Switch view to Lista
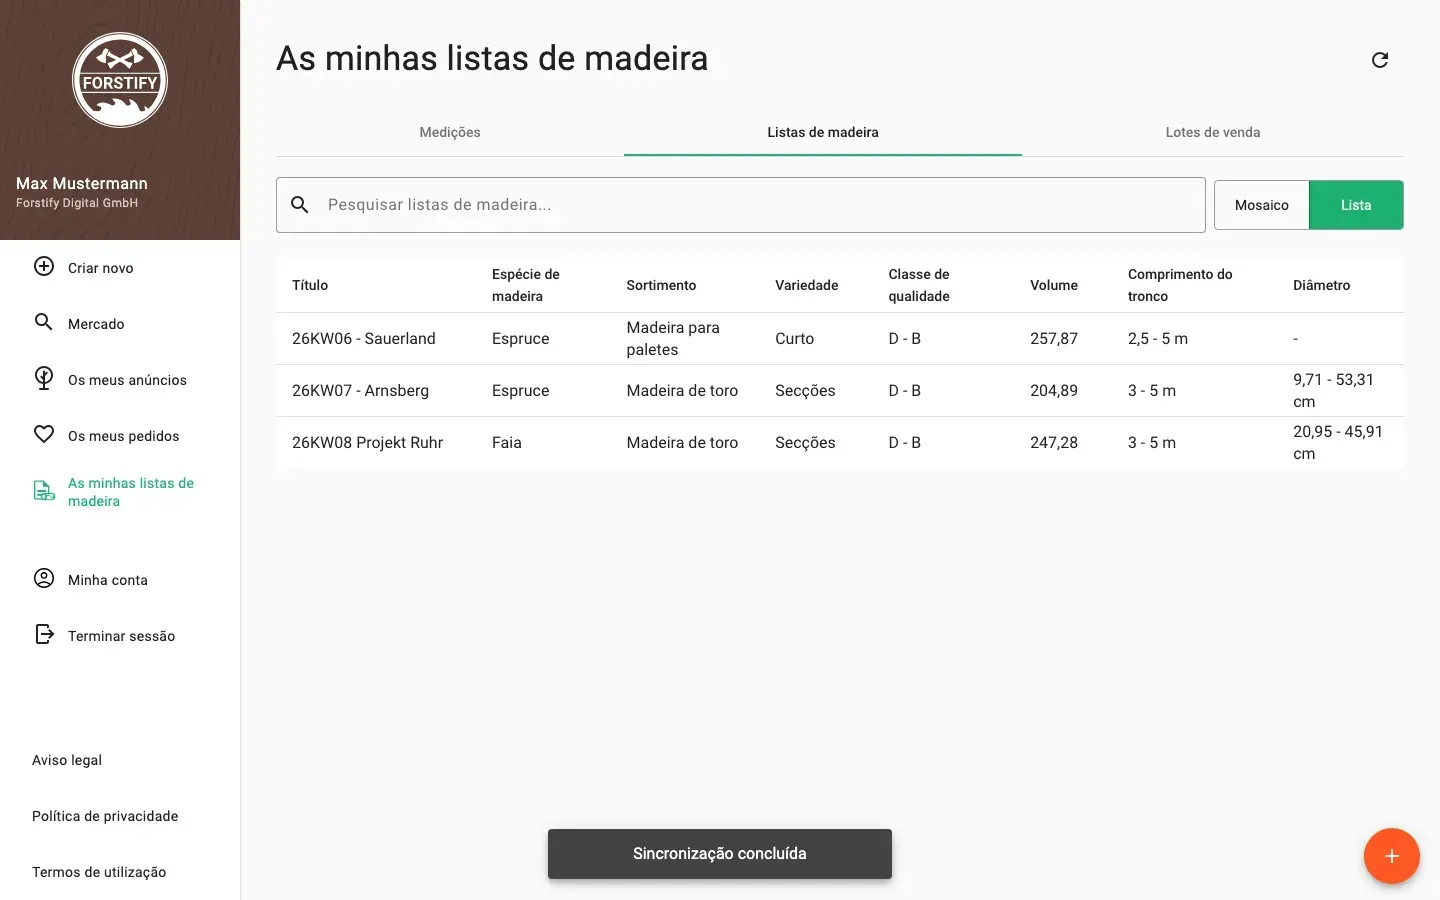This screenshot has width=1440, height=900. pos(1356,205)
